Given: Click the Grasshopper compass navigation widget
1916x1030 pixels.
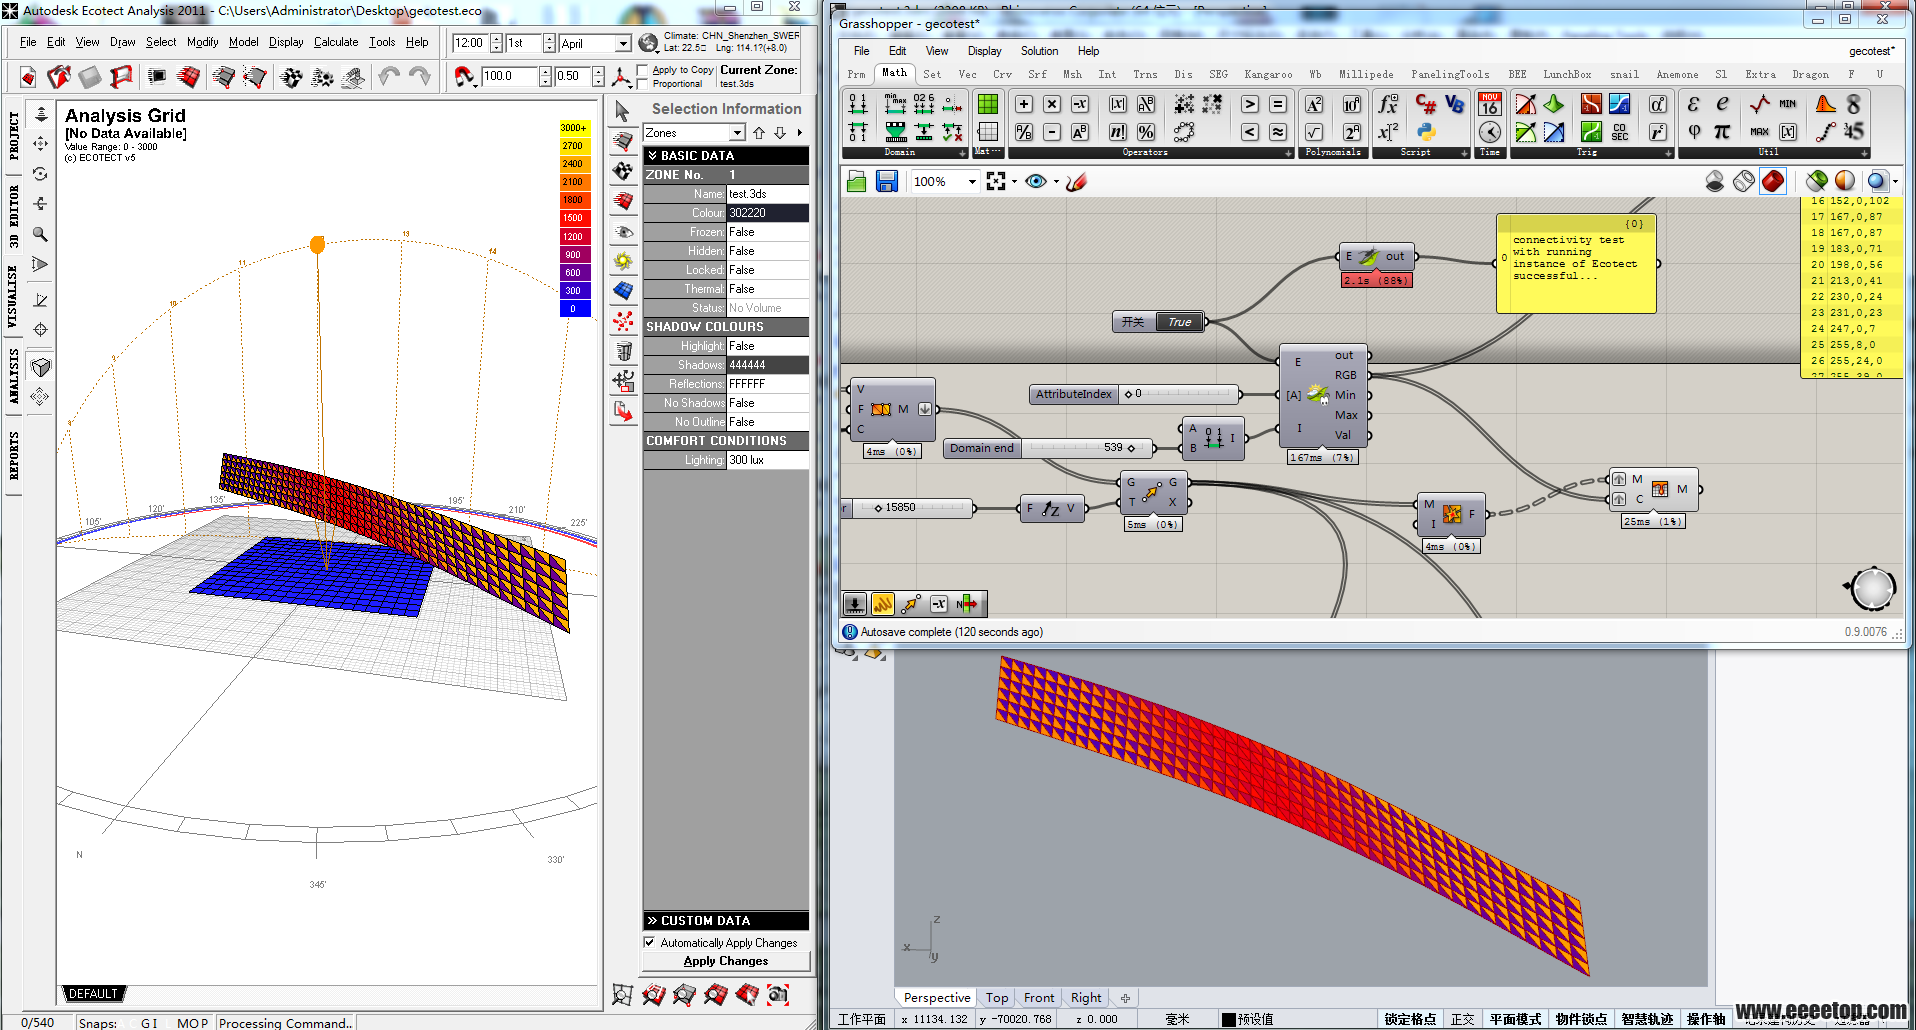Looking at the screenshot, I should 1871,588.
